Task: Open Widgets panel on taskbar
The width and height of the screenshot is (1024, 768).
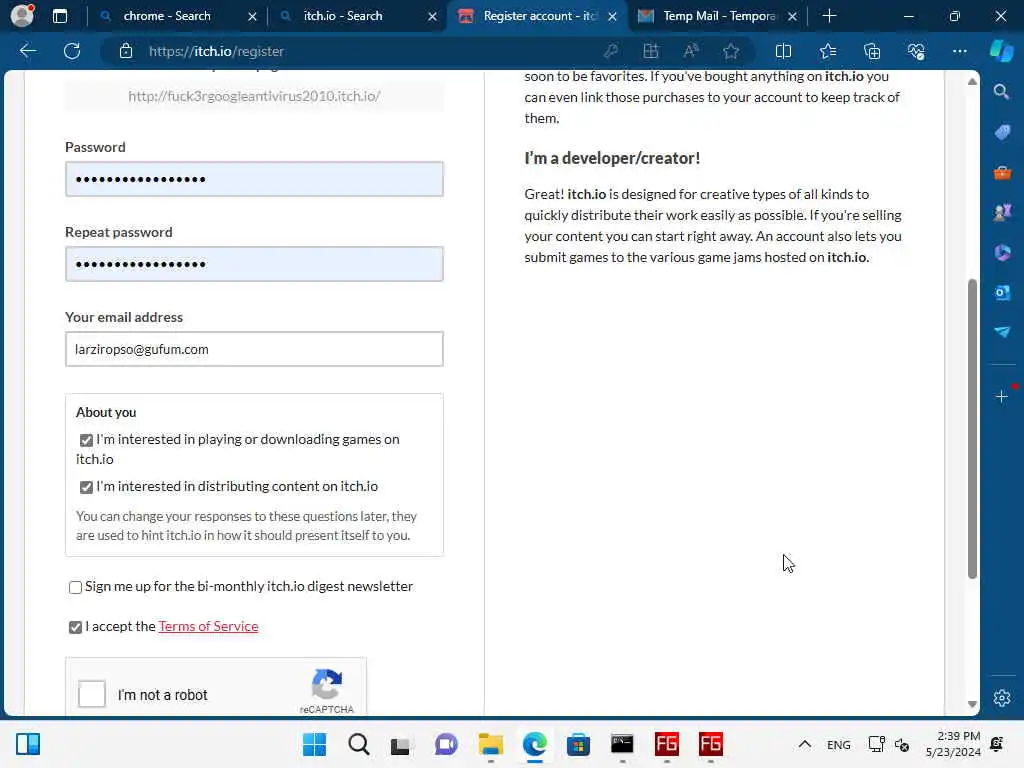Action: click(27, 744)
